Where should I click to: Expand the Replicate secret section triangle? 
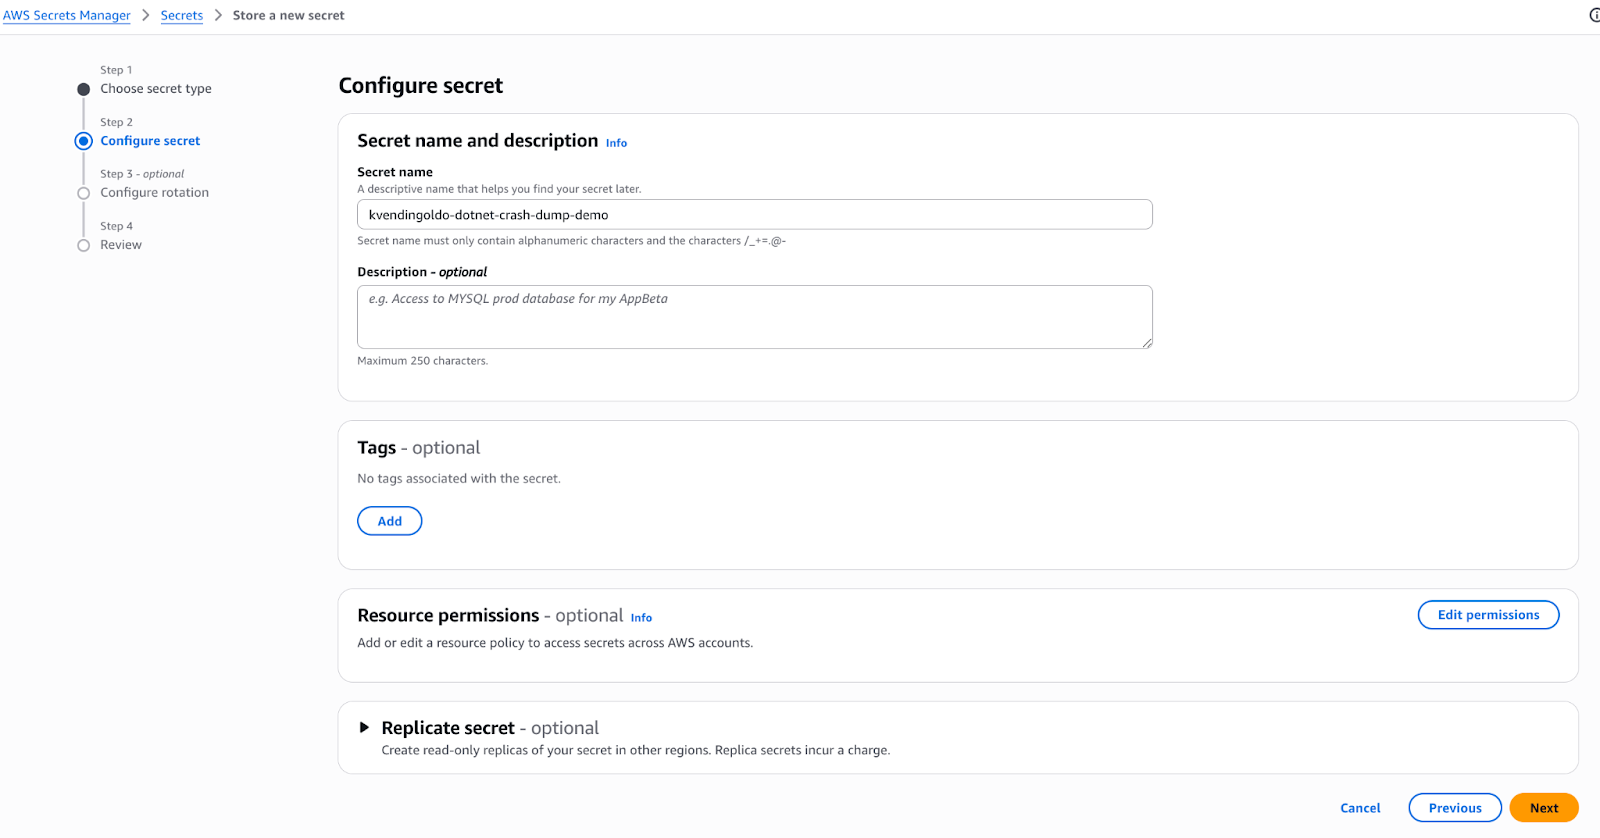coord(364,728)
